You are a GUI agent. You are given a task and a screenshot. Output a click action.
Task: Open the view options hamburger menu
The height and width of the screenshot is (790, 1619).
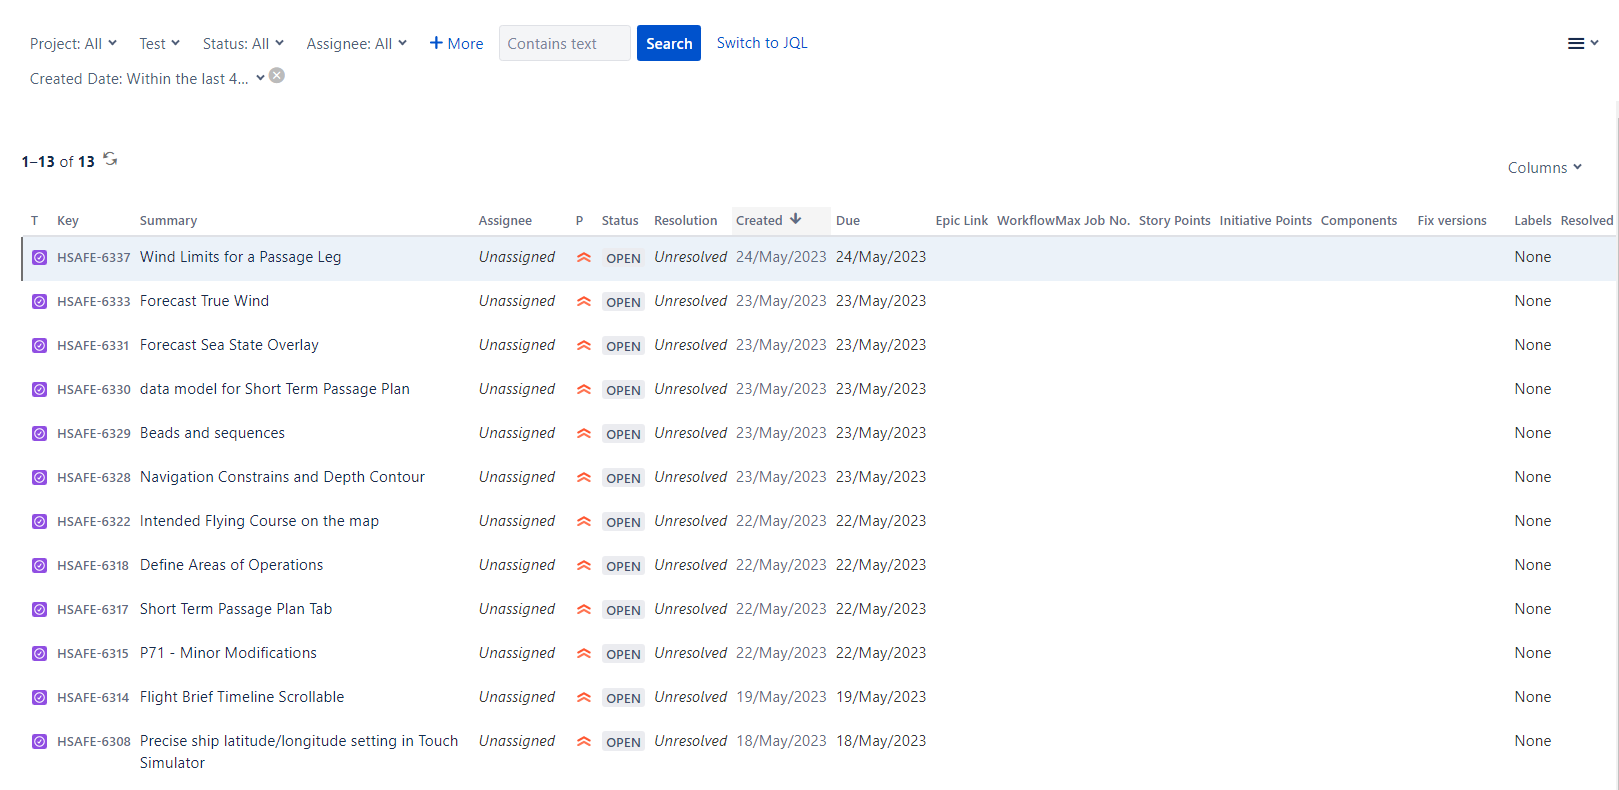tap(1582, 43)
